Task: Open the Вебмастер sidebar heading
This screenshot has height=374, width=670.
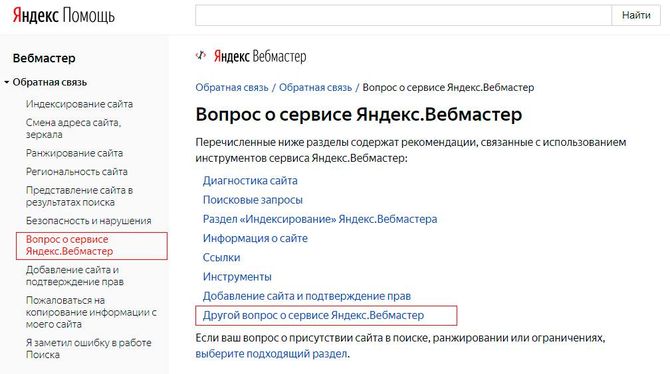Action: pyautogui.click(x=44, y=58)
